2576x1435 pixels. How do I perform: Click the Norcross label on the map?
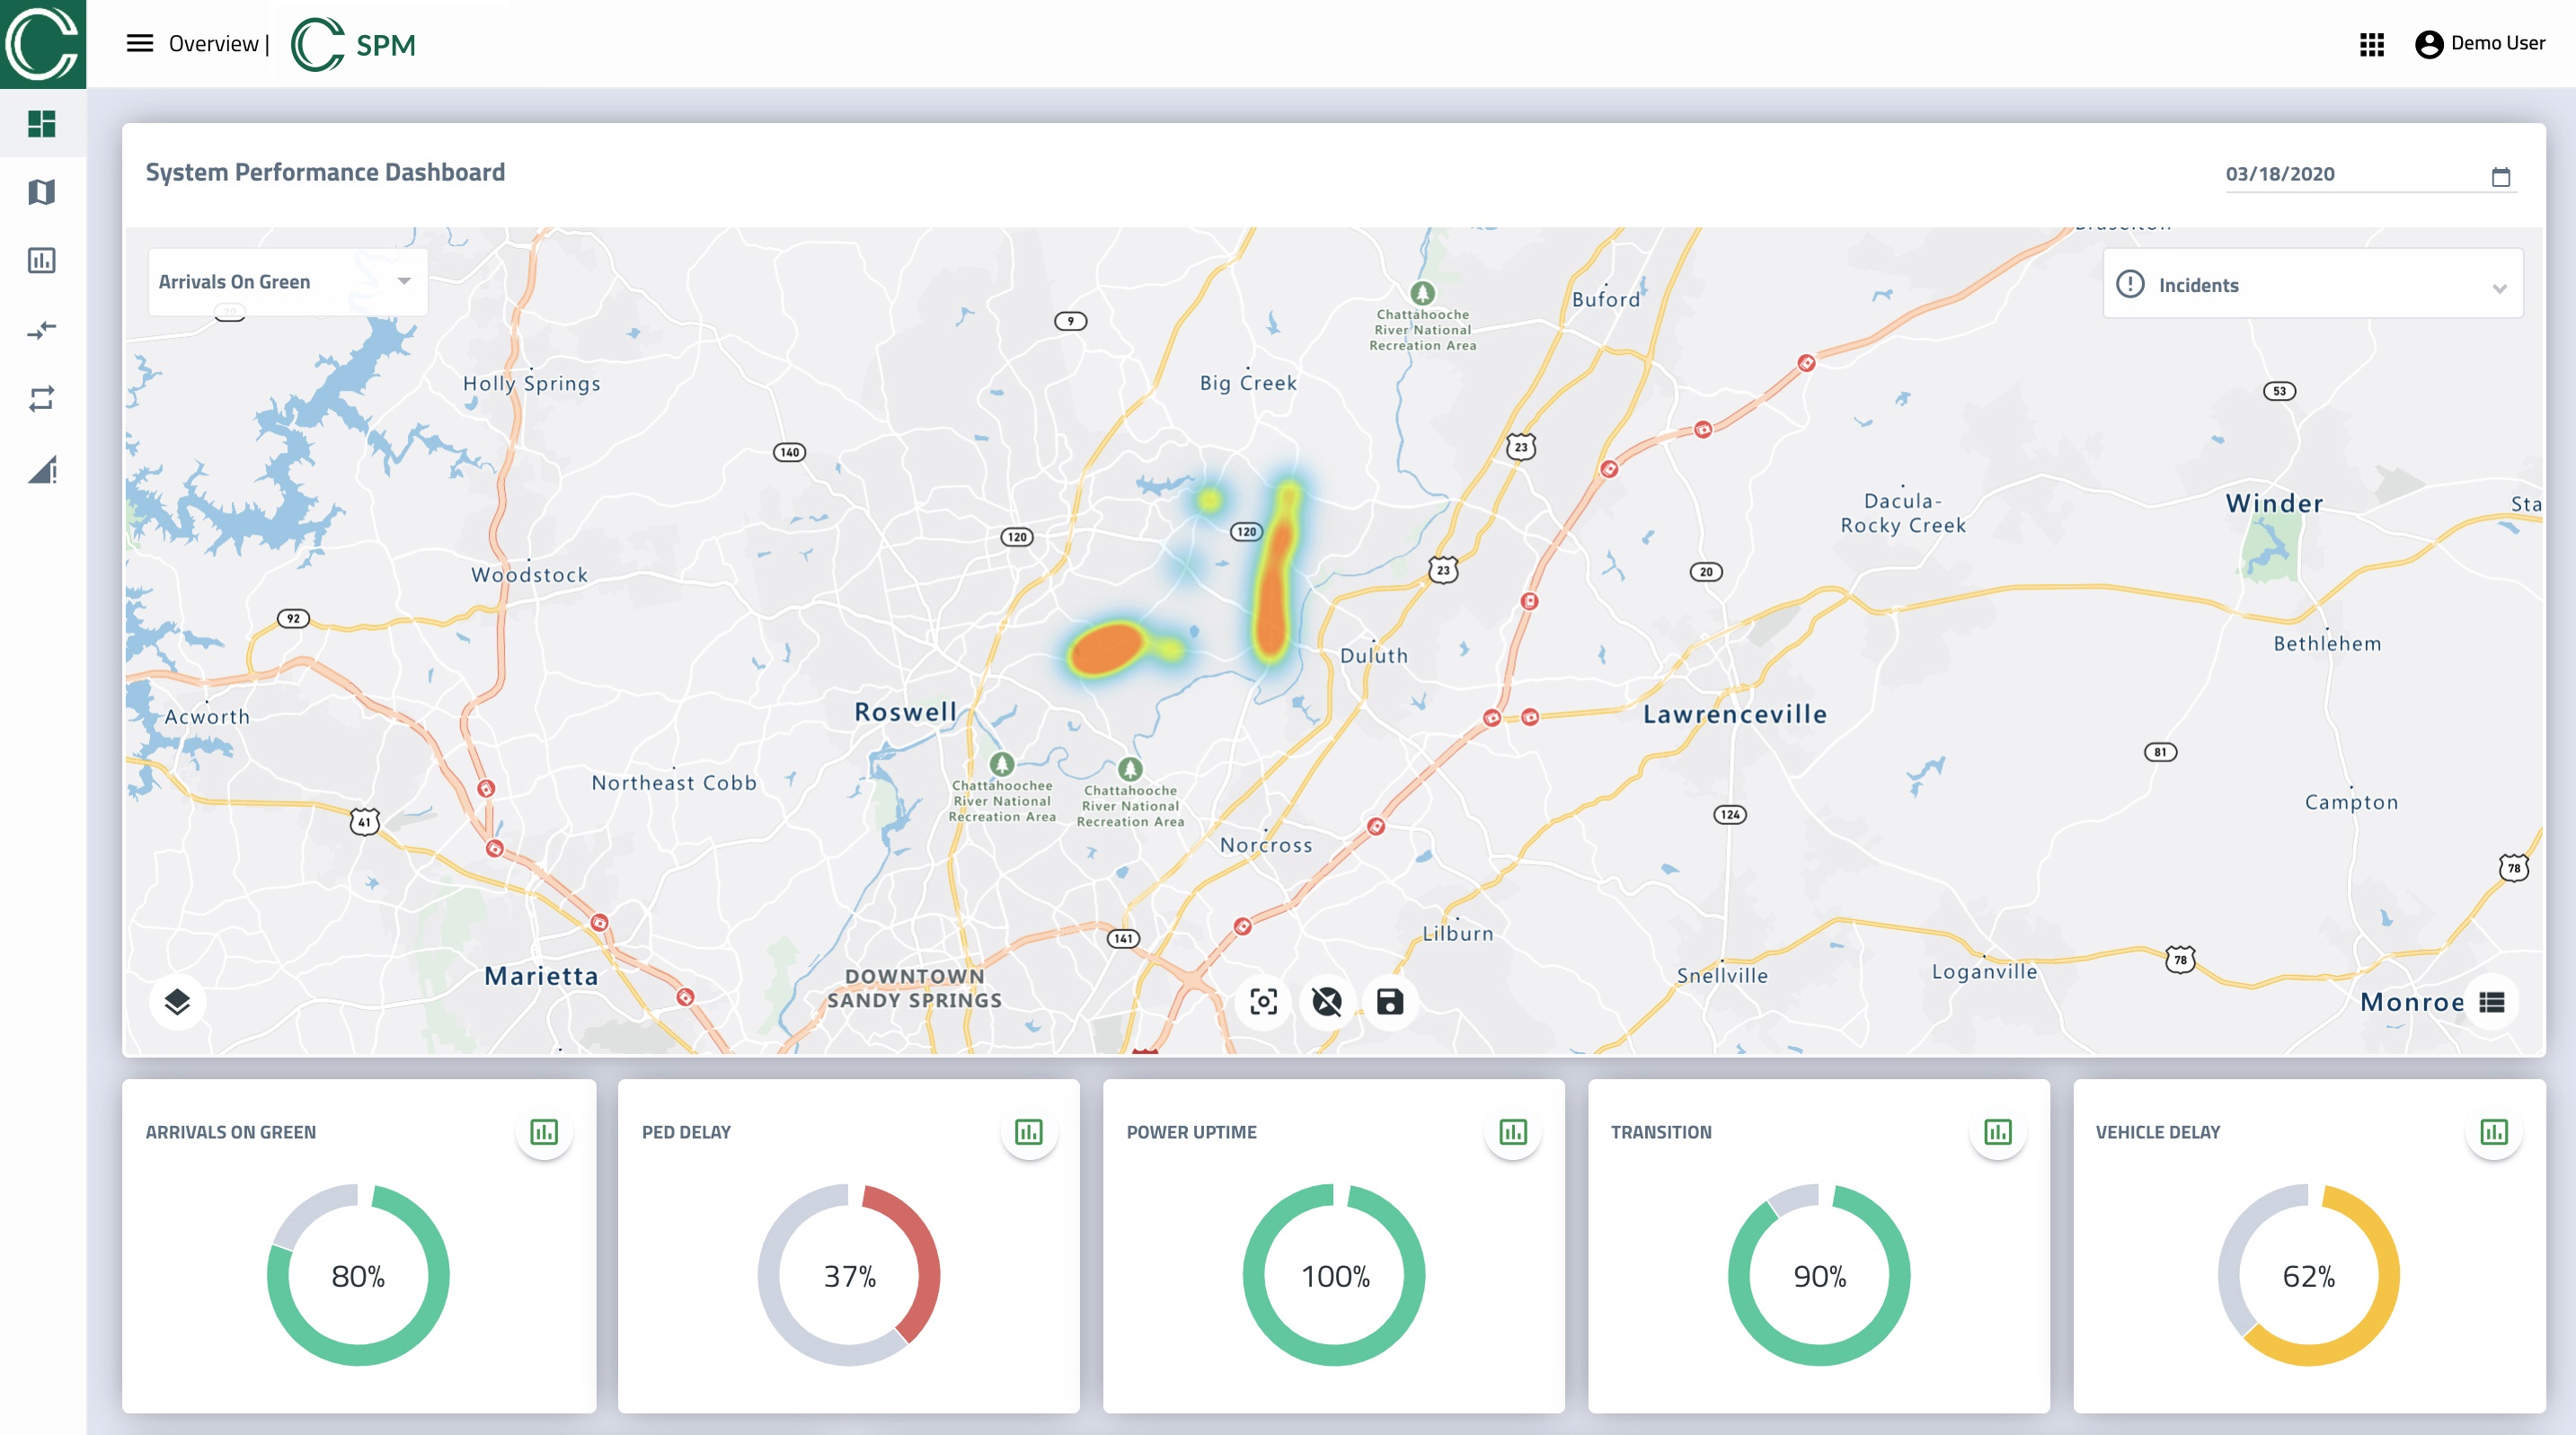(x=1266, y=845)
